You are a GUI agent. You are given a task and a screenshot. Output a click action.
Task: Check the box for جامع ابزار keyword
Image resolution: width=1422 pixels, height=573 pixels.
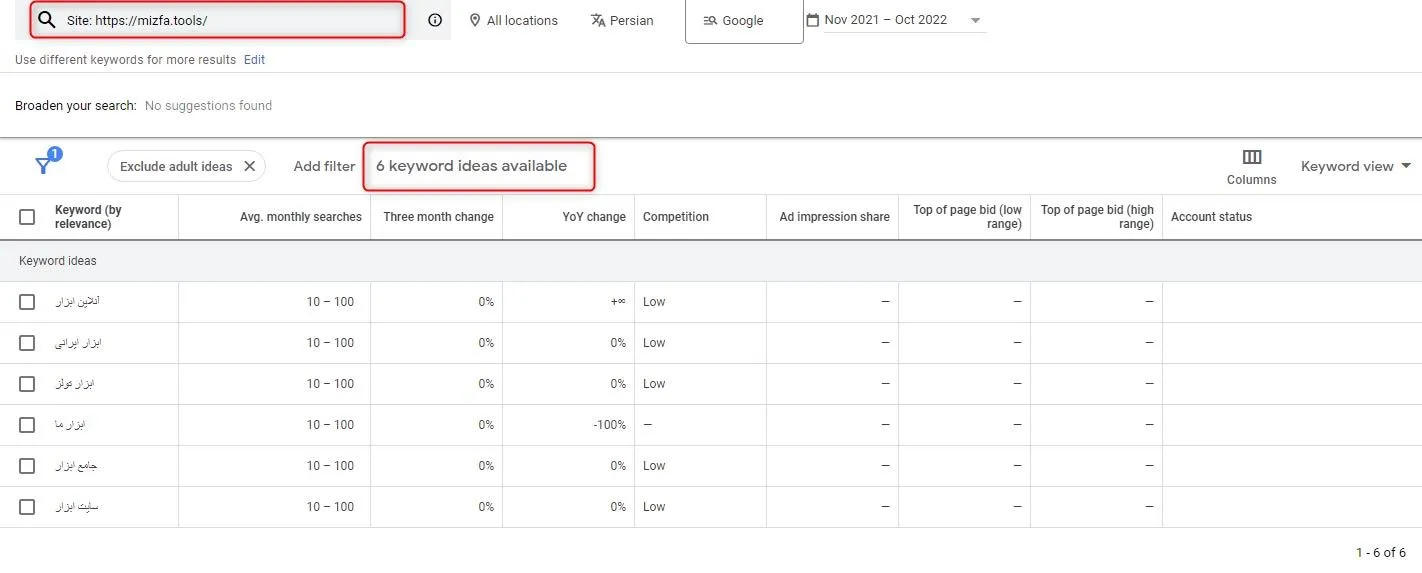click(27, 466)
